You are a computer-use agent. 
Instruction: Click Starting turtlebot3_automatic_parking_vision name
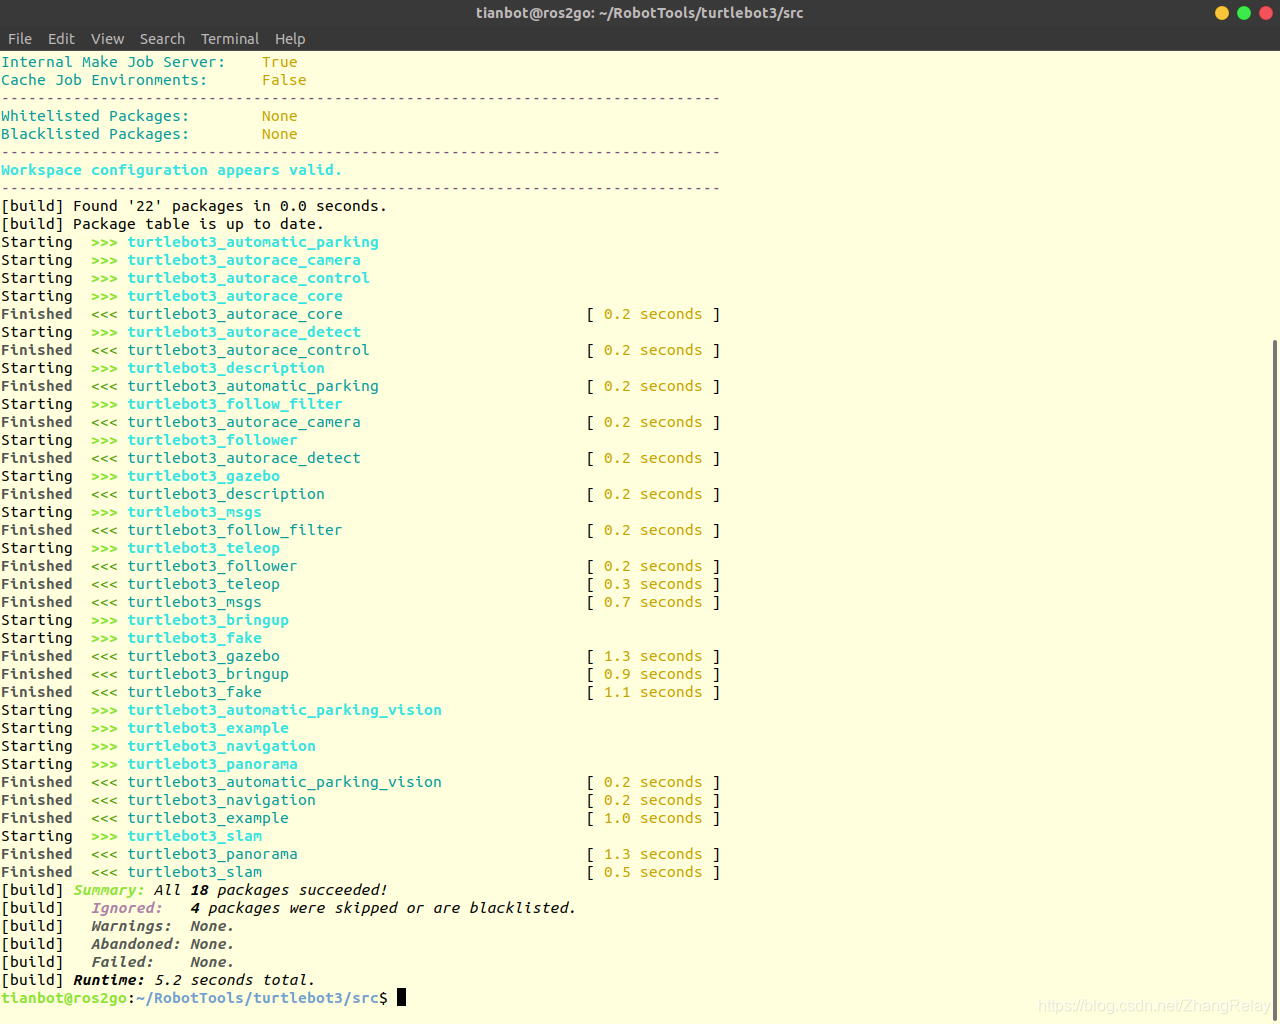point(284,710)
